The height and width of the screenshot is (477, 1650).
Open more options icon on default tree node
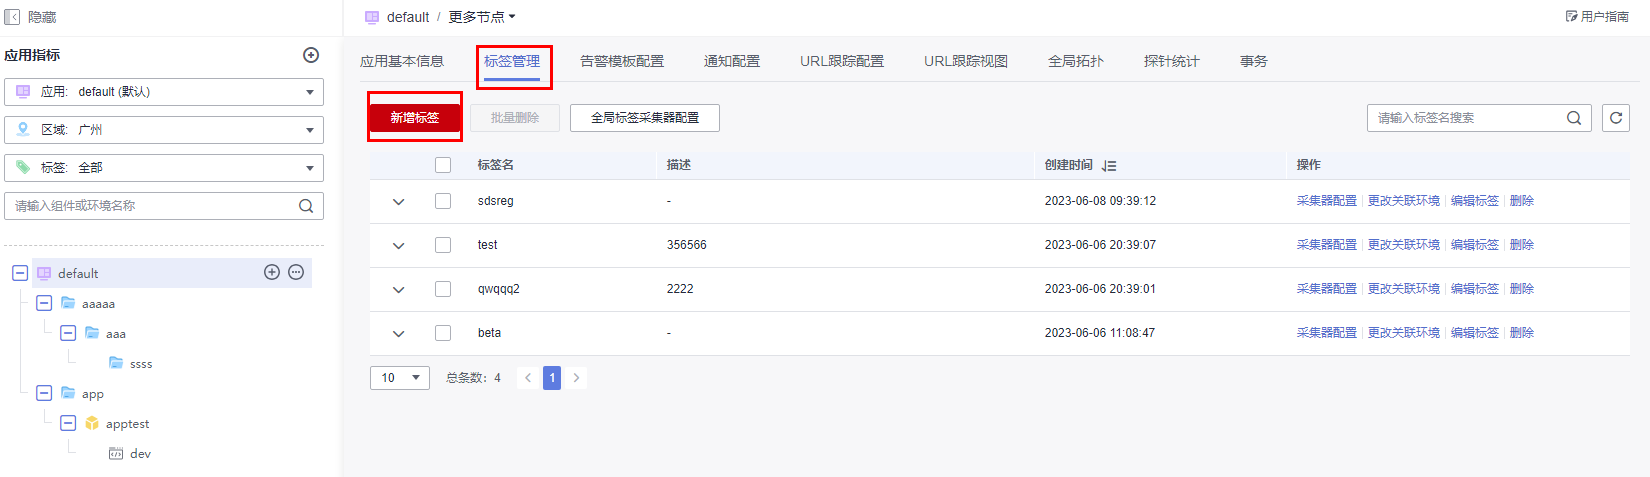coord(296,272)
